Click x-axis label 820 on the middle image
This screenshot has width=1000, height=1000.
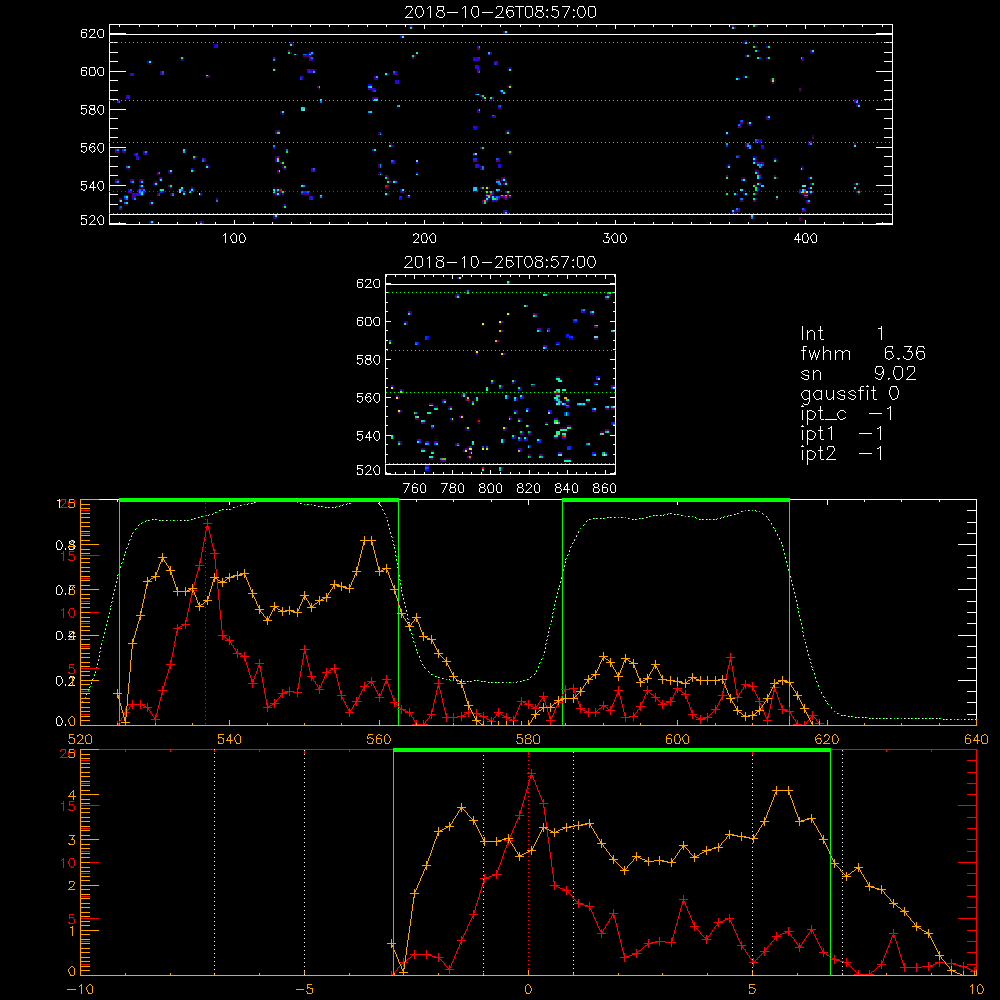coord(529,489)
